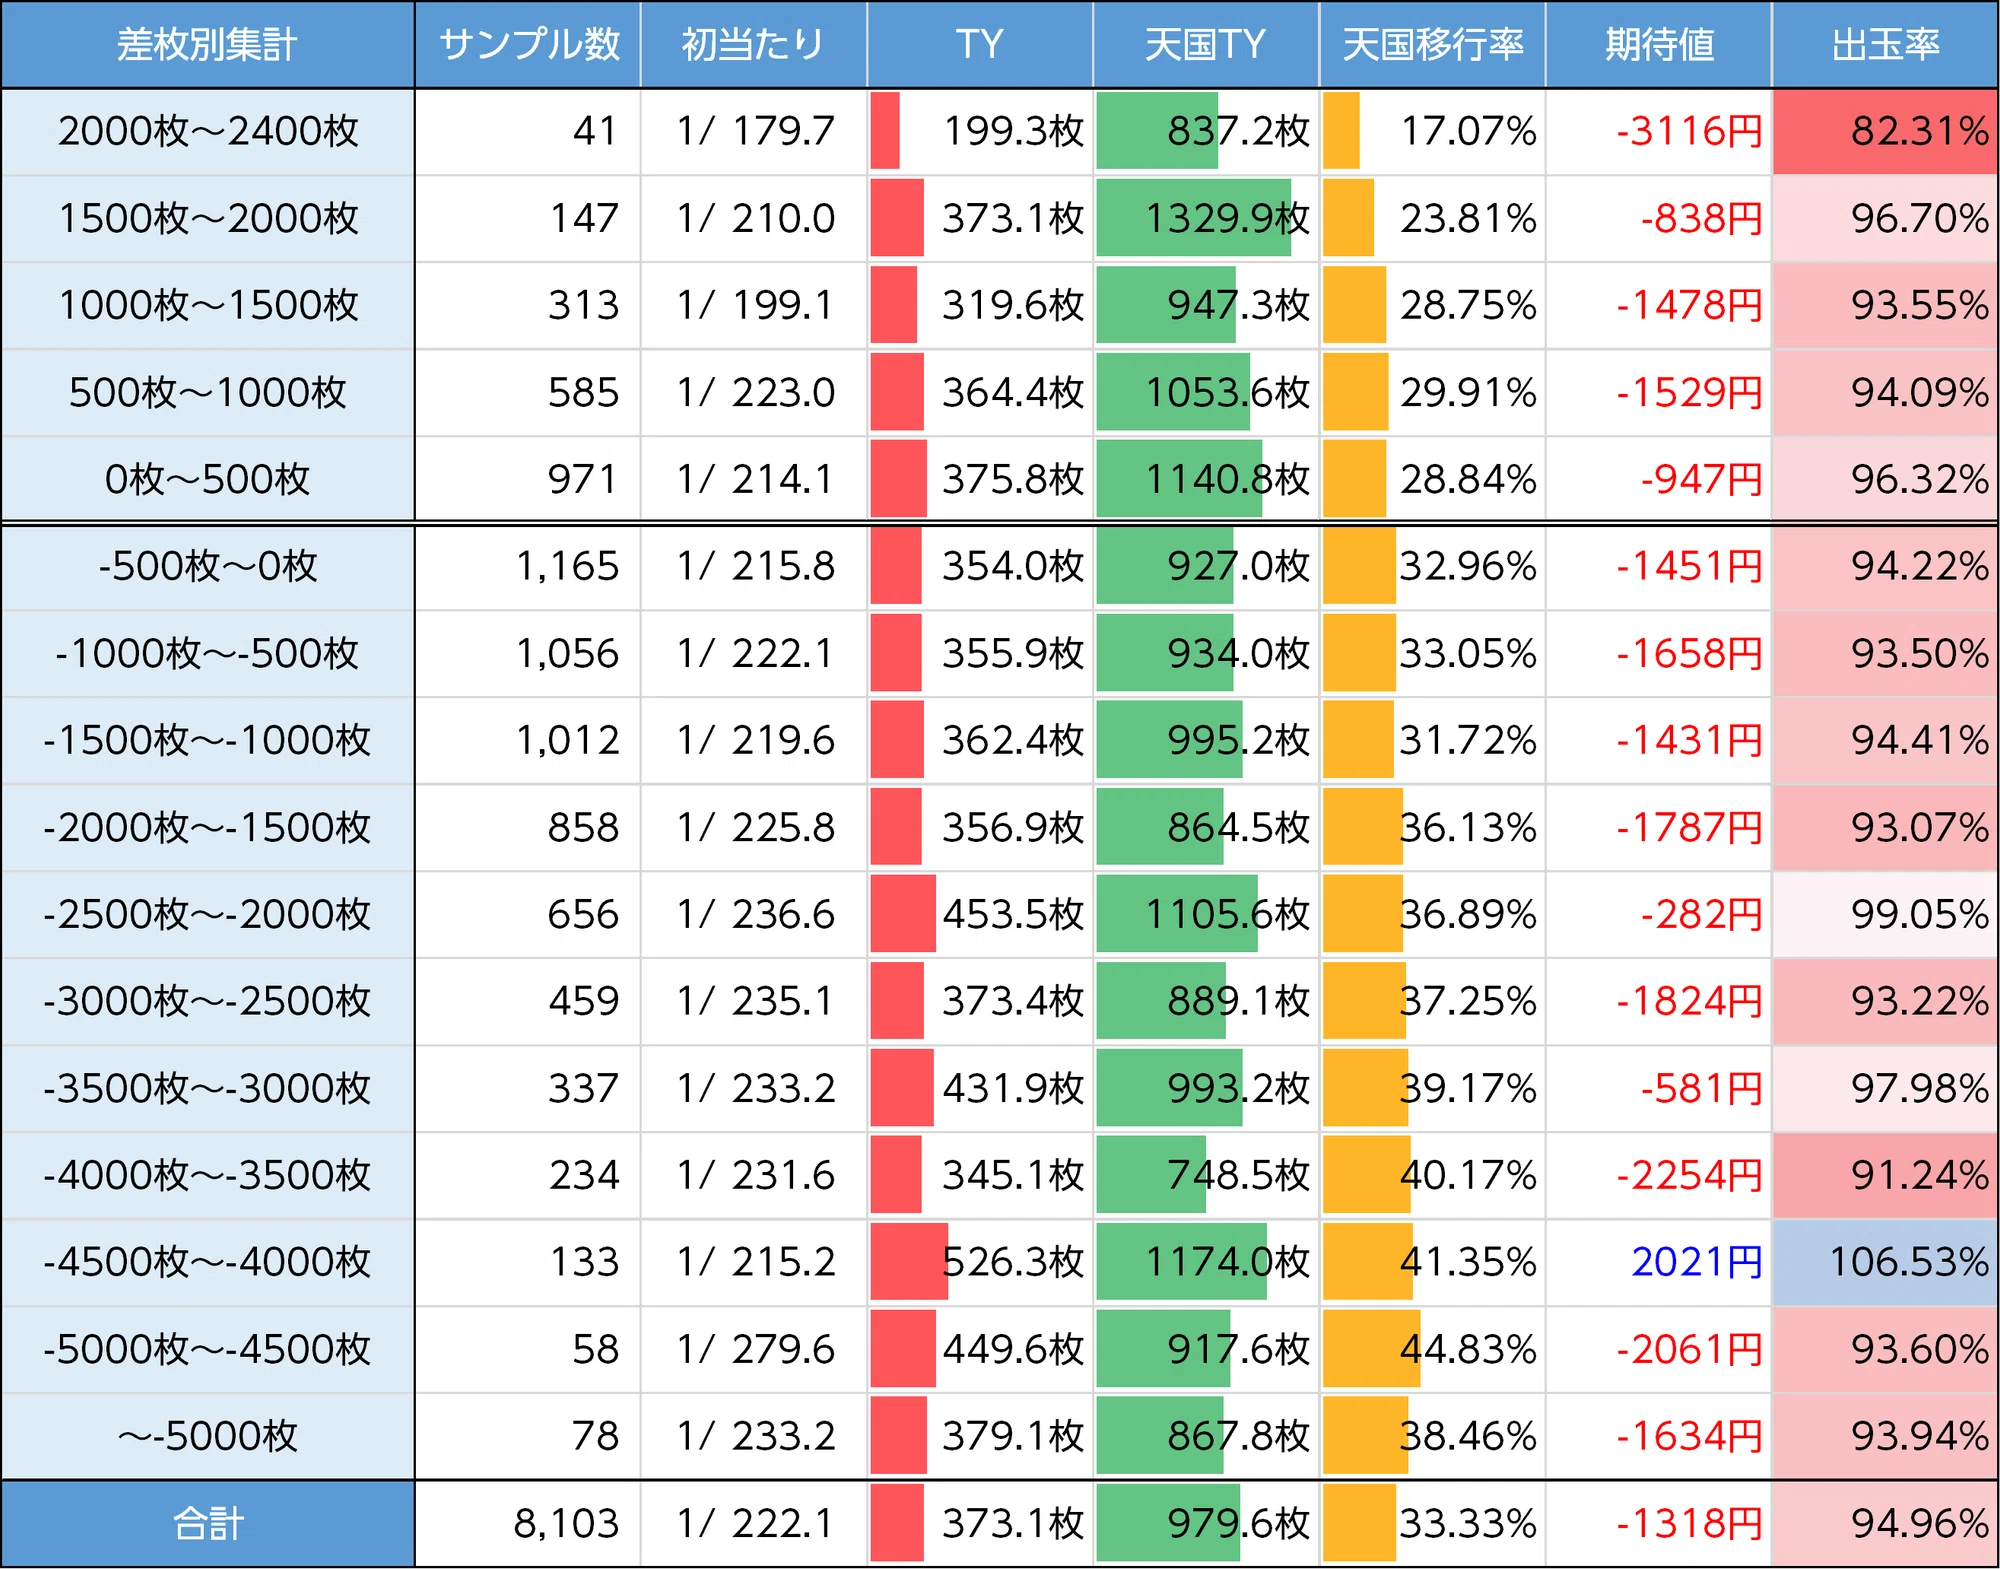Click the 期待値 column header

click(1658, 44)
